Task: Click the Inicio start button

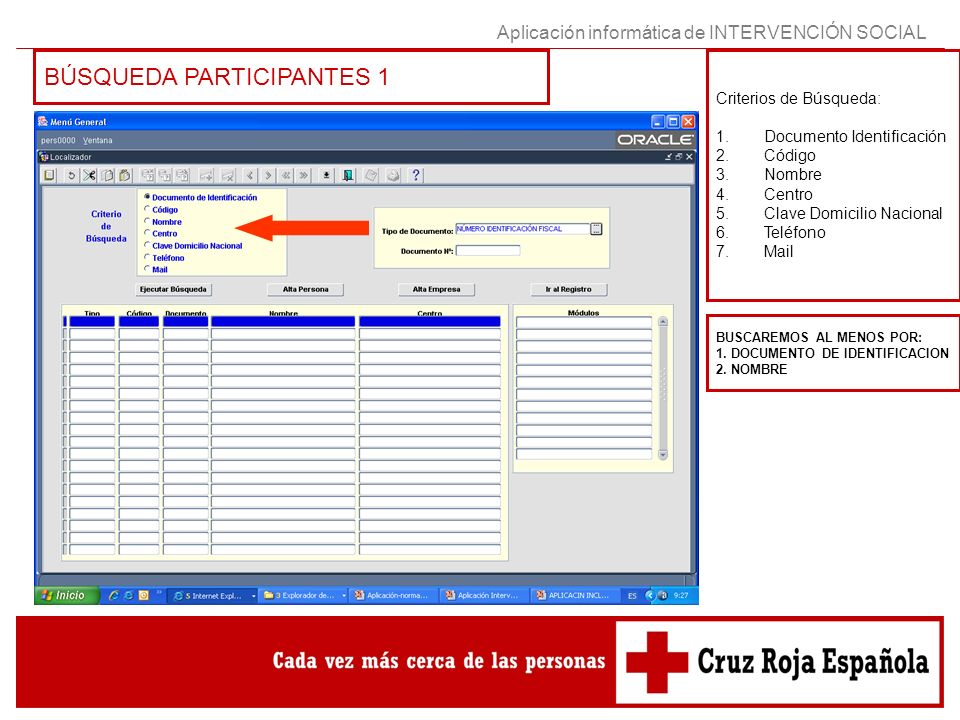Action: click(x=66, y=595)
